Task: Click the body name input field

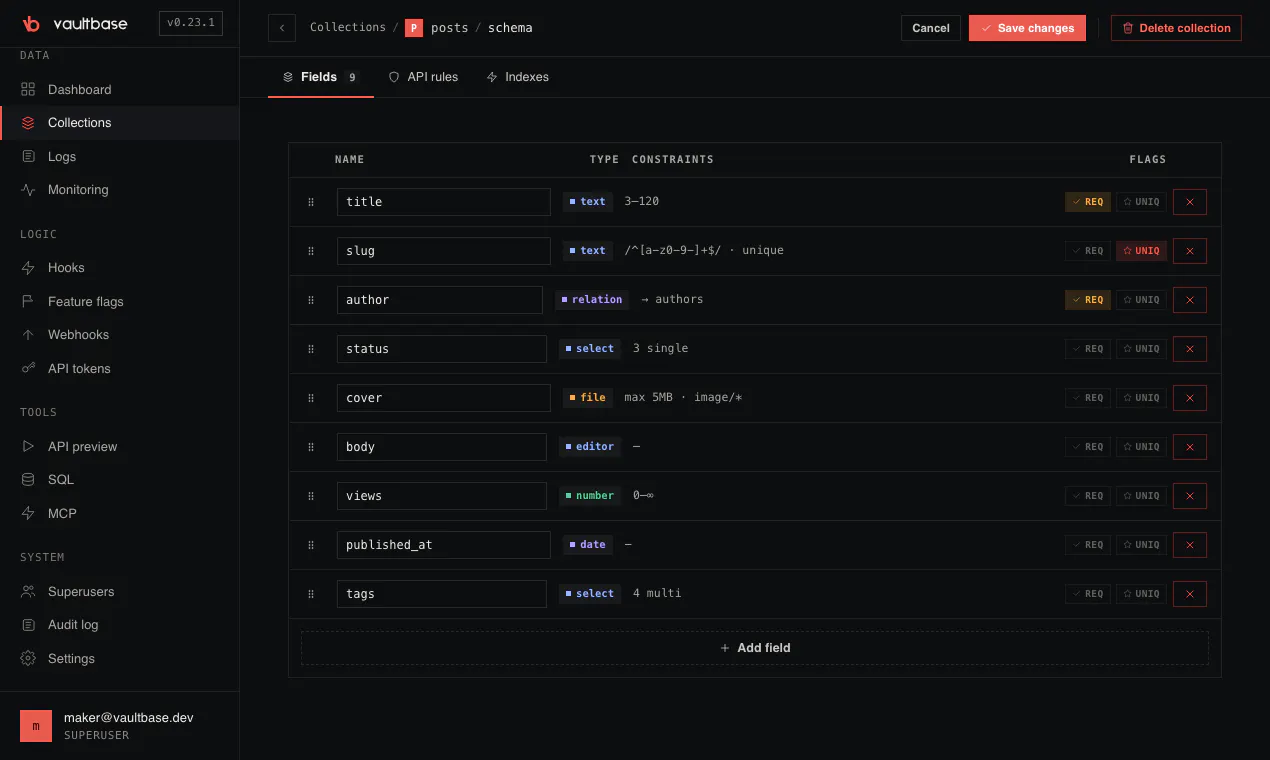Action: (442, 447)
